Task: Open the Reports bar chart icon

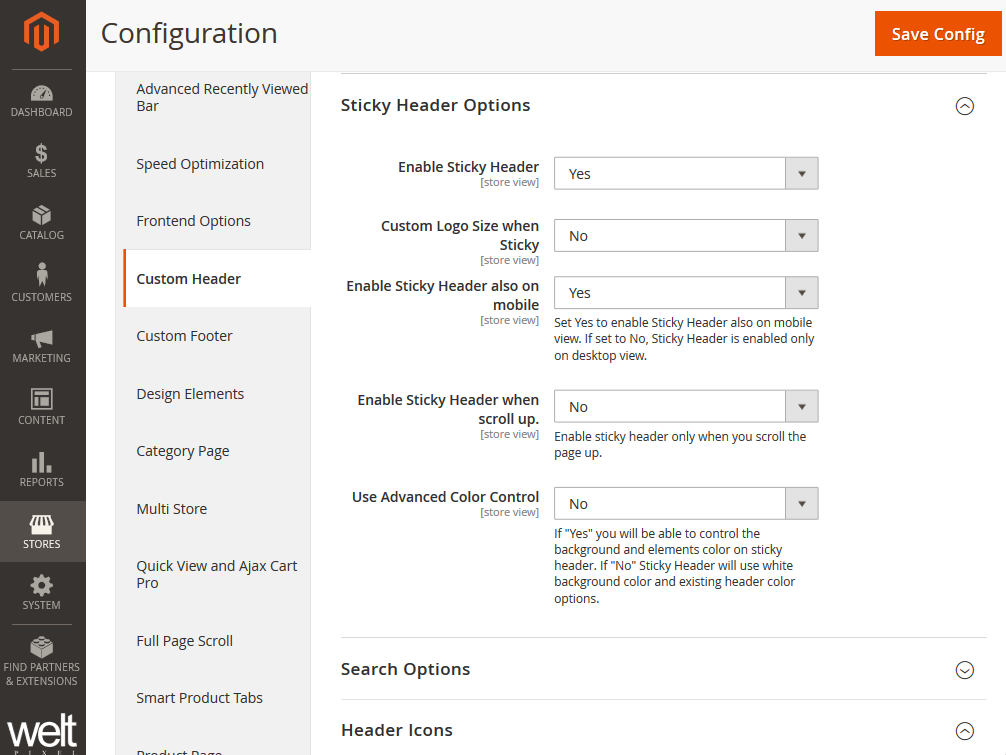Action: pos(42,462)
